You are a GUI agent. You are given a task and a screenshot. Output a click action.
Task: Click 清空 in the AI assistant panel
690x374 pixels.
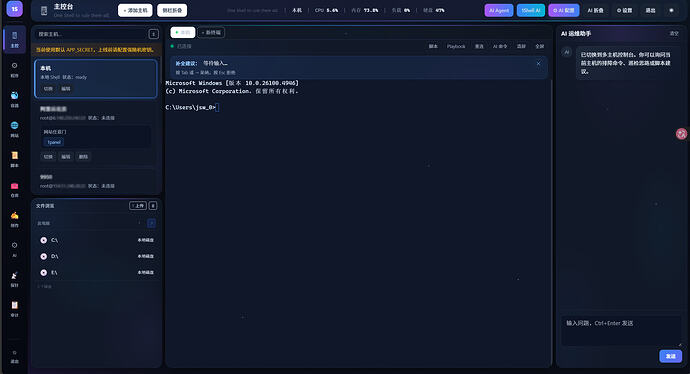pos(674,33)
